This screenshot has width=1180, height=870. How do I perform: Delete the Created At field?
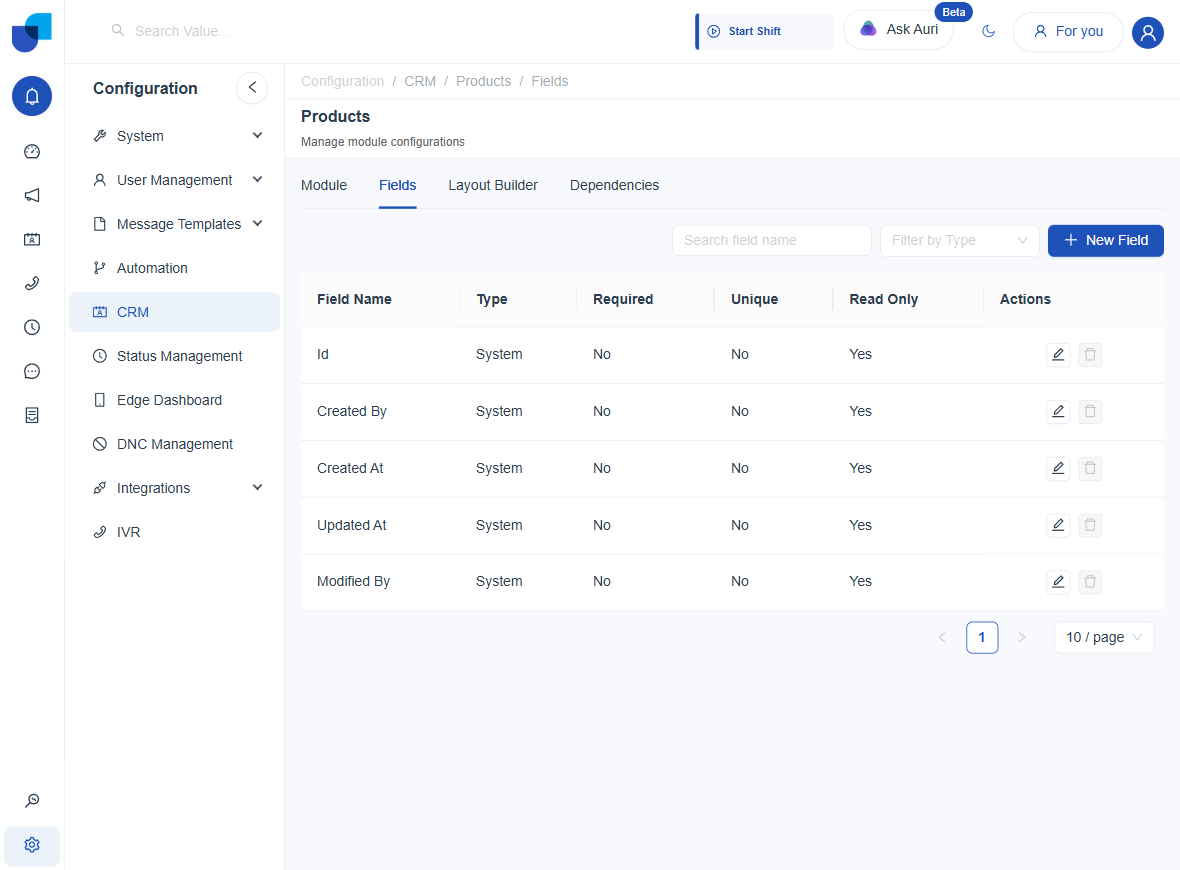pos(1090,468)
